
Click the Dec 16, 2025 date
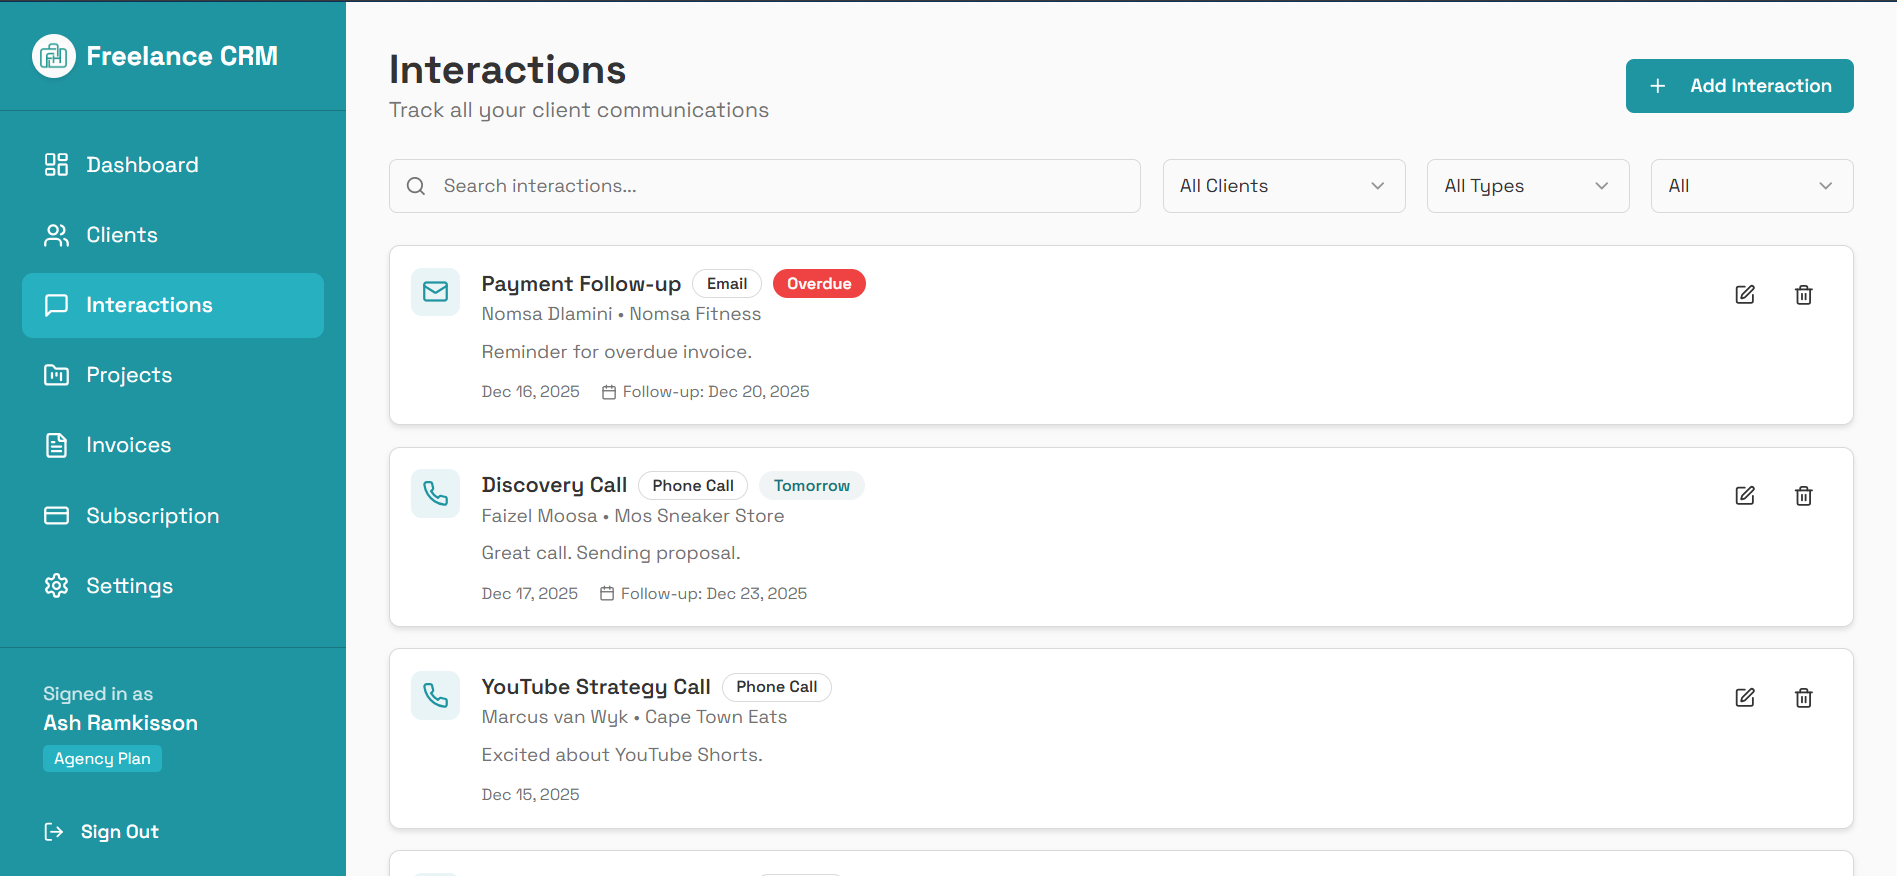tap(530, 392)
